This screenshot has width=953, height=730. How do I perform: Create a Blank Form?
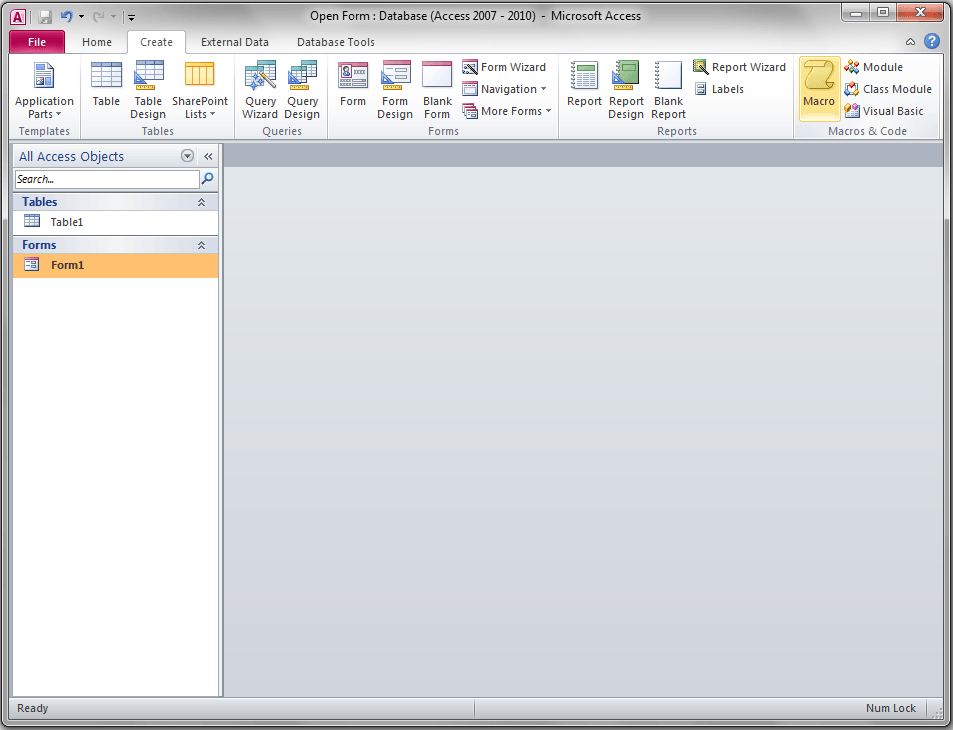click(x=437, y=90)
